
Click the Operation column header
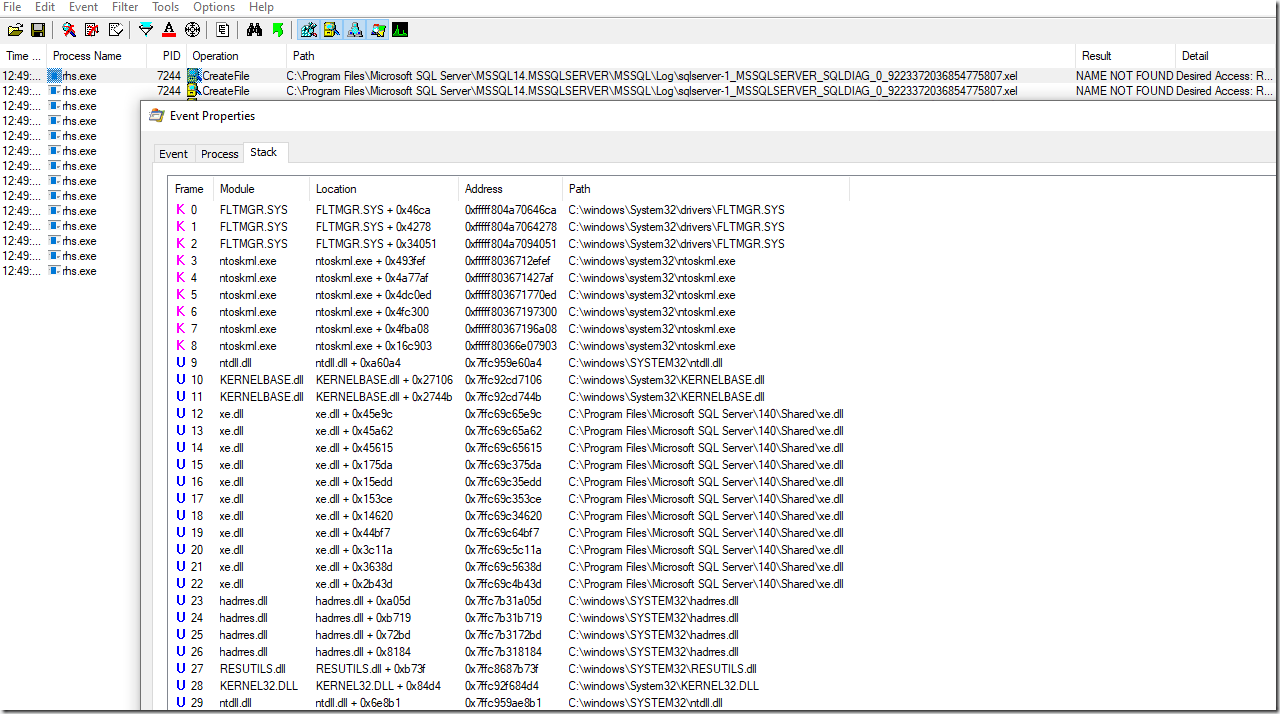(216, 56)
